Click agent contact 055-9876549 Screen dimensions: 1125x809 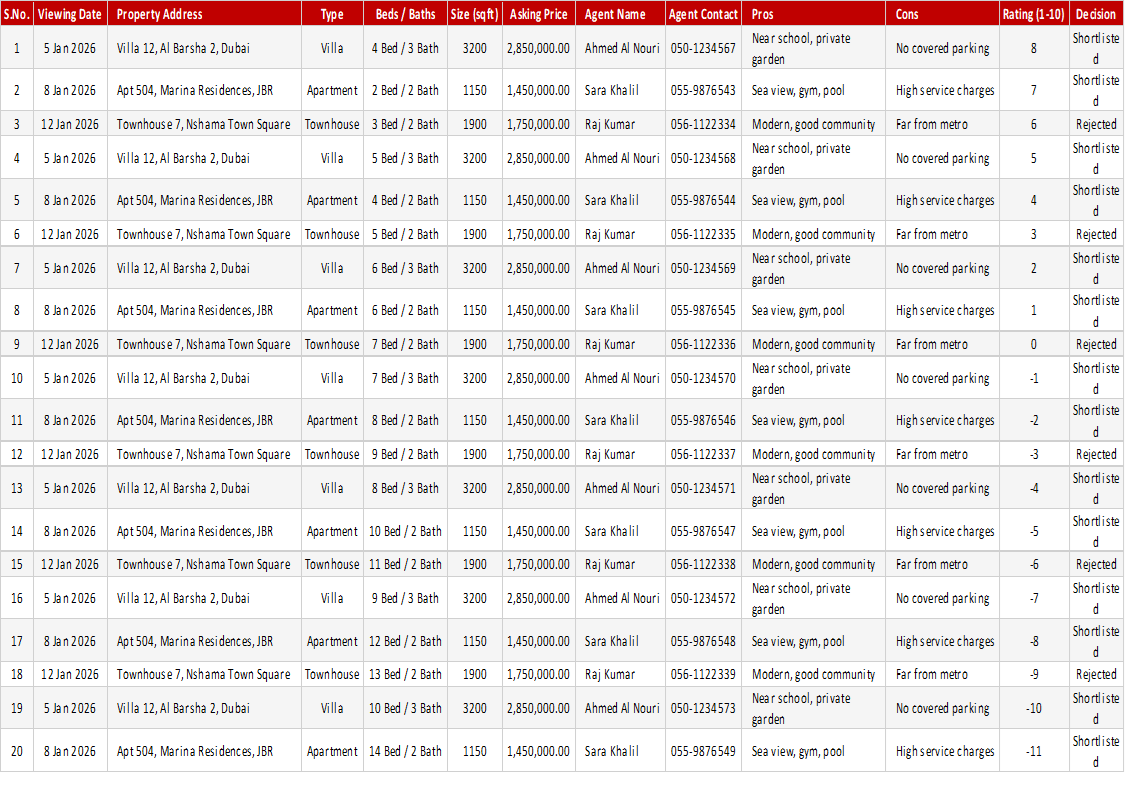pos(703,751)
